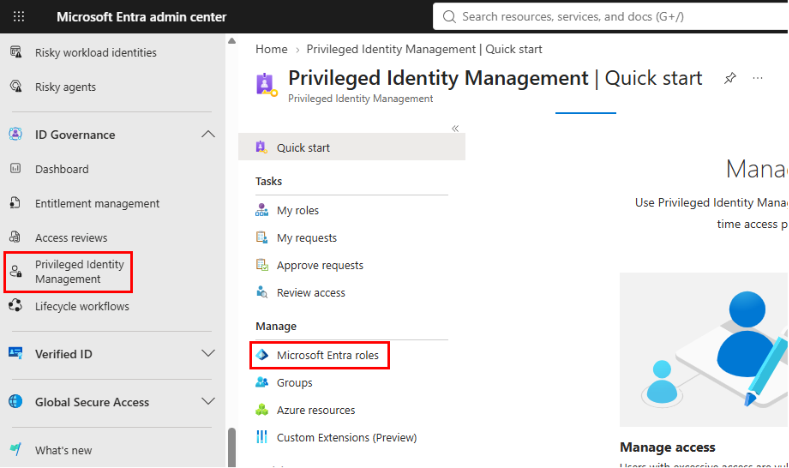Click the My roles icon
This screenshot has width=789, height=468.
pos(262,210)
